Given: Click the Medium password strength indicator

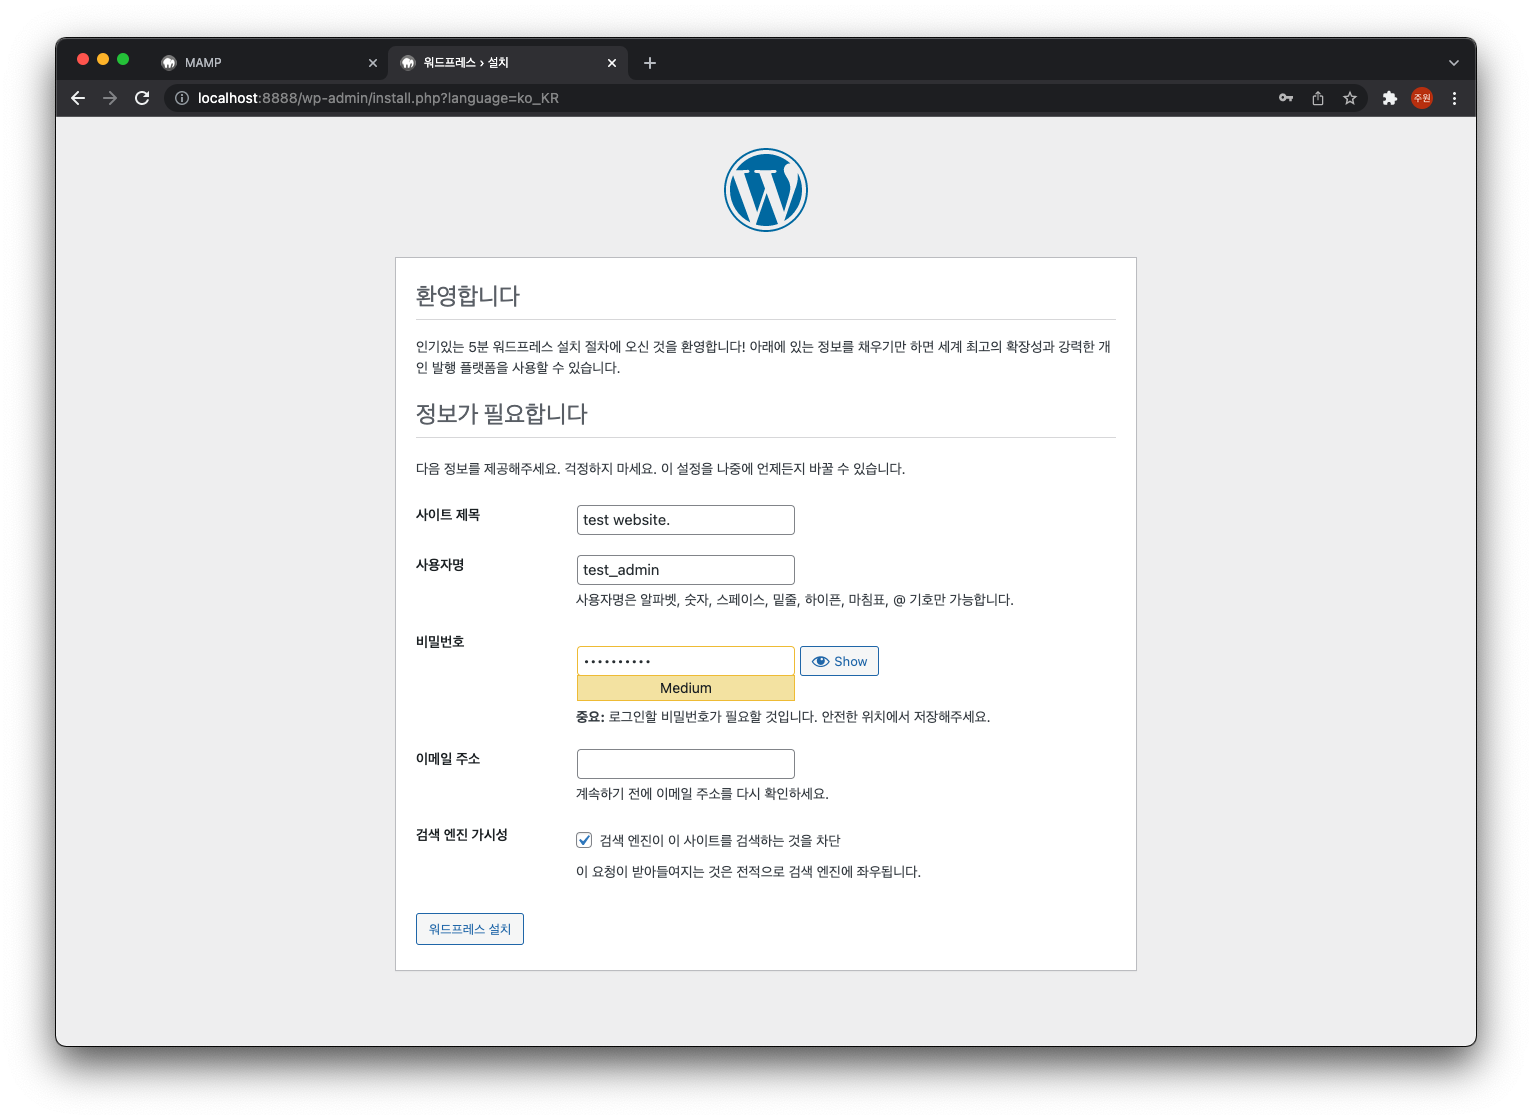Looking at the screenshot, I should click(686, 688).
